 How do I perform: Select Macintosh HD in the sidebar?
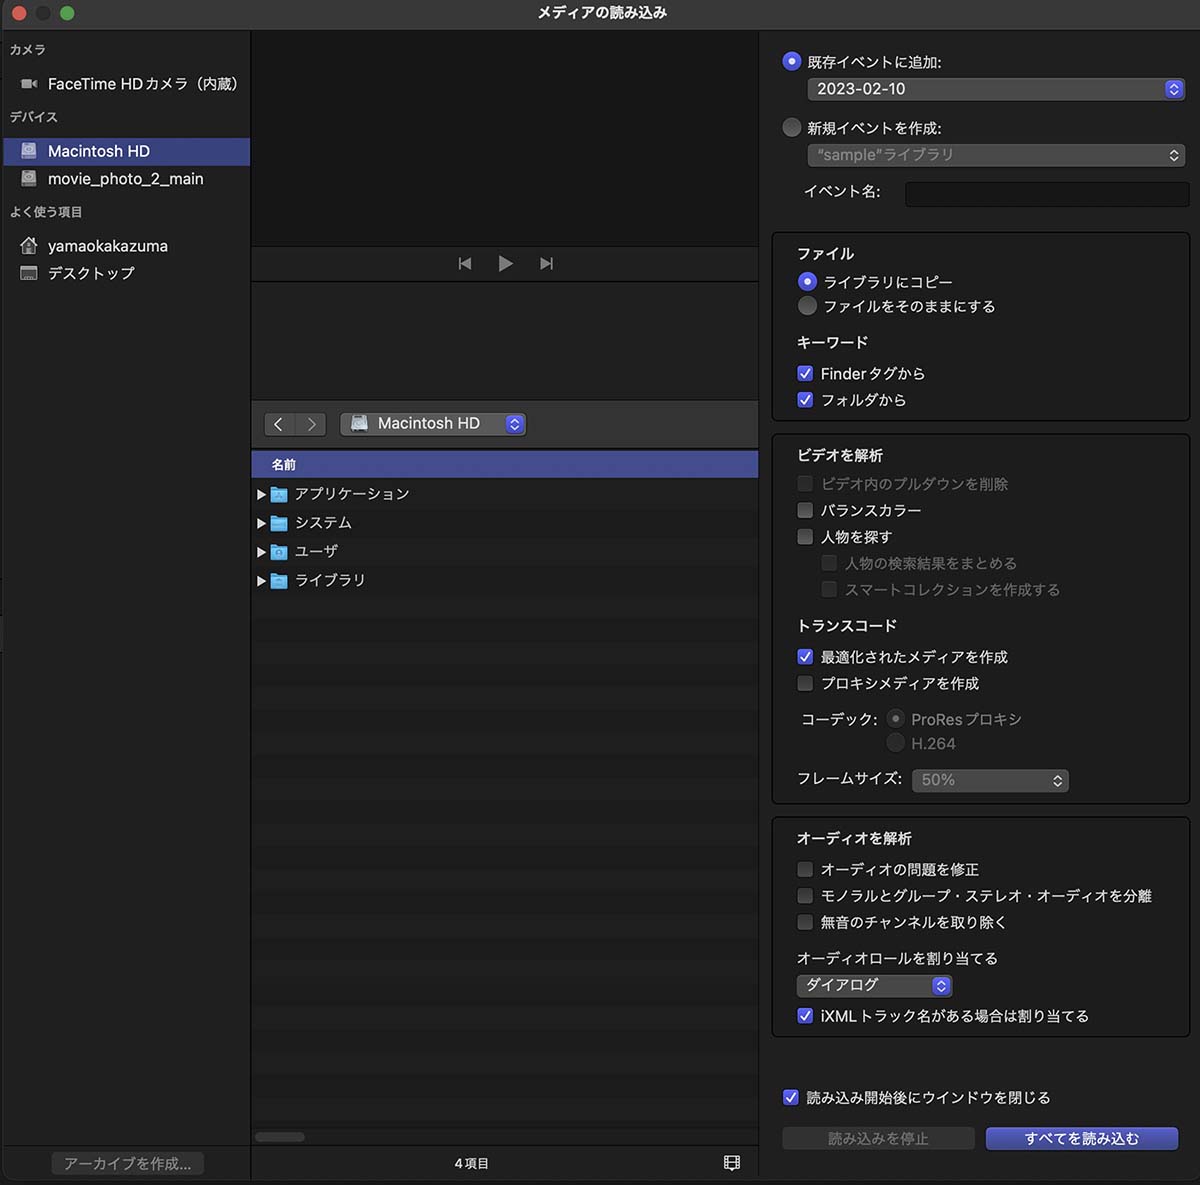[x=126, y=151]
